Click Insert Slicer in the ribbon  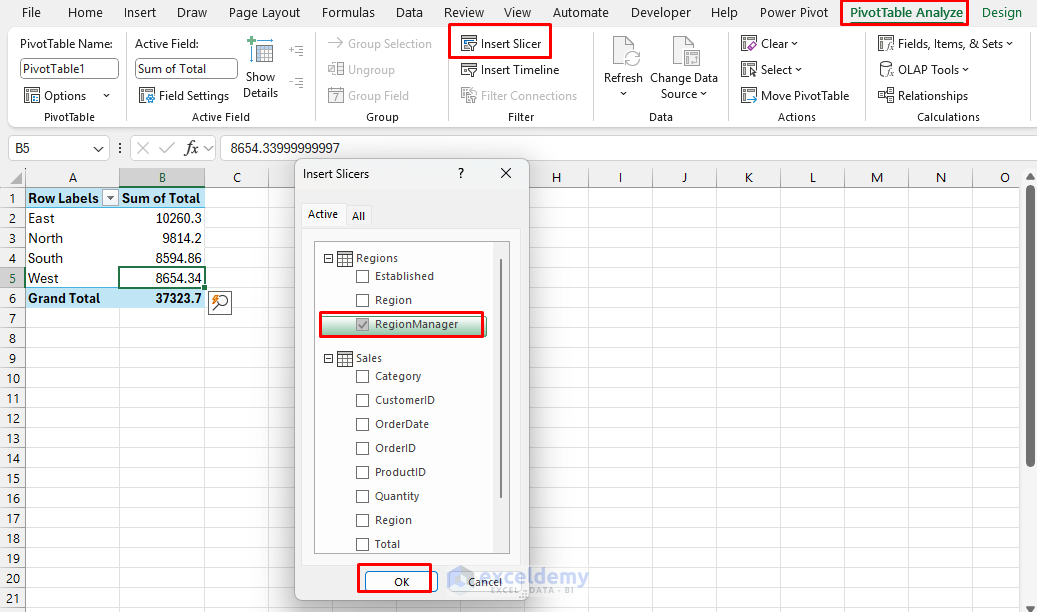[x=501, y=44]
